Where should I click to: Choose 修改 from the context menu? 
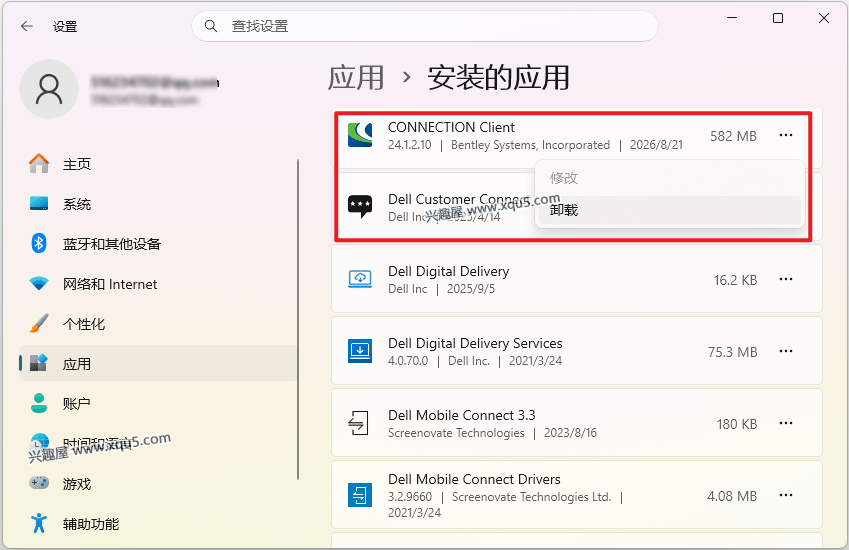[x=669, y=178]
